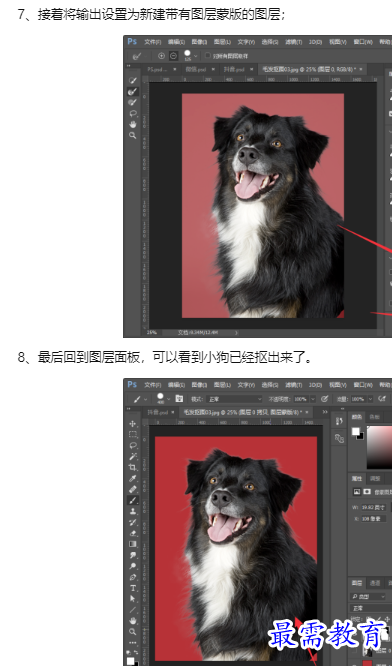Pick a color in the Color panel field
392x666 pixels.
pyautogui.click(x=380, y=446)
